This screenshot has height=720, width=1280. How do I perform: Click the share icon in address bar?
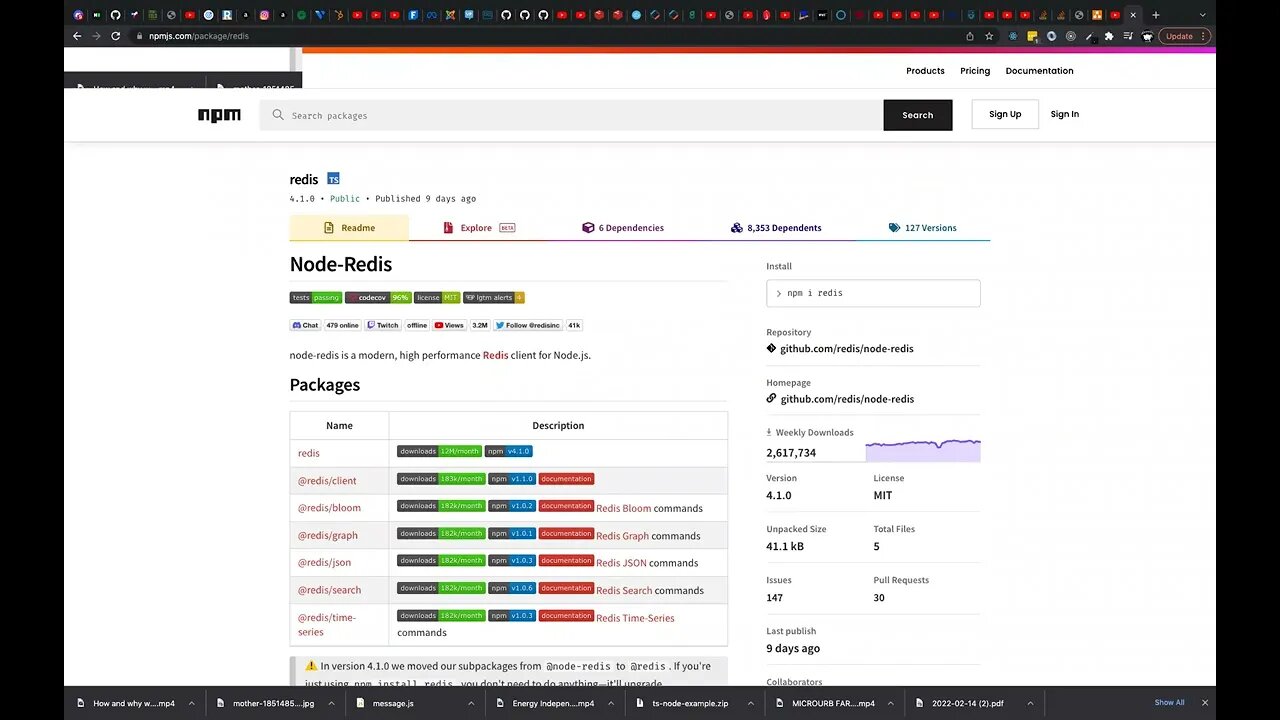pyautogui.click(x=970, y=36)
